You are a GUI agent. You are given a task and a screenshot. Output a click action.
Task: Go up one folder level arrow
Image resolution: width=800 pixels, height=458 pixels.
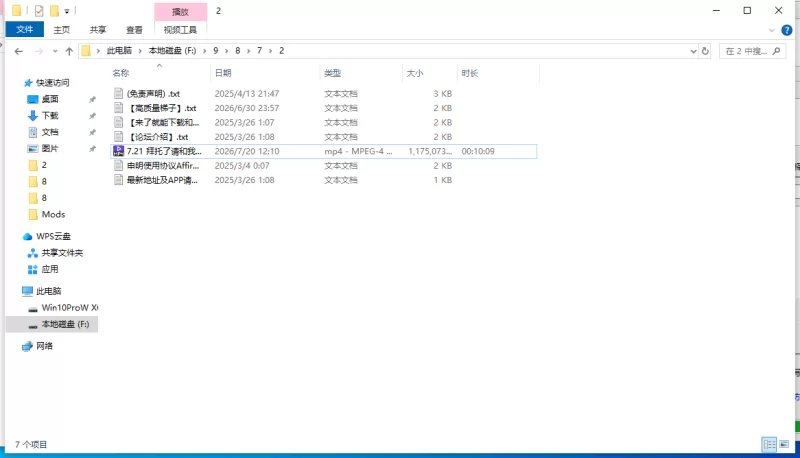69,51
